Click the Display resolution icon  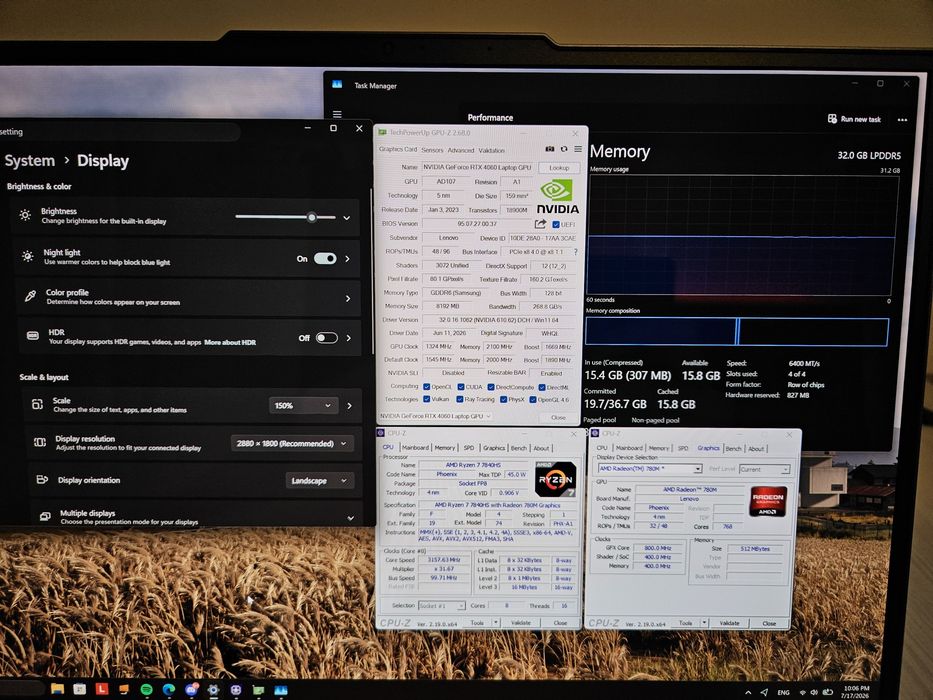(x=40, y=442)
